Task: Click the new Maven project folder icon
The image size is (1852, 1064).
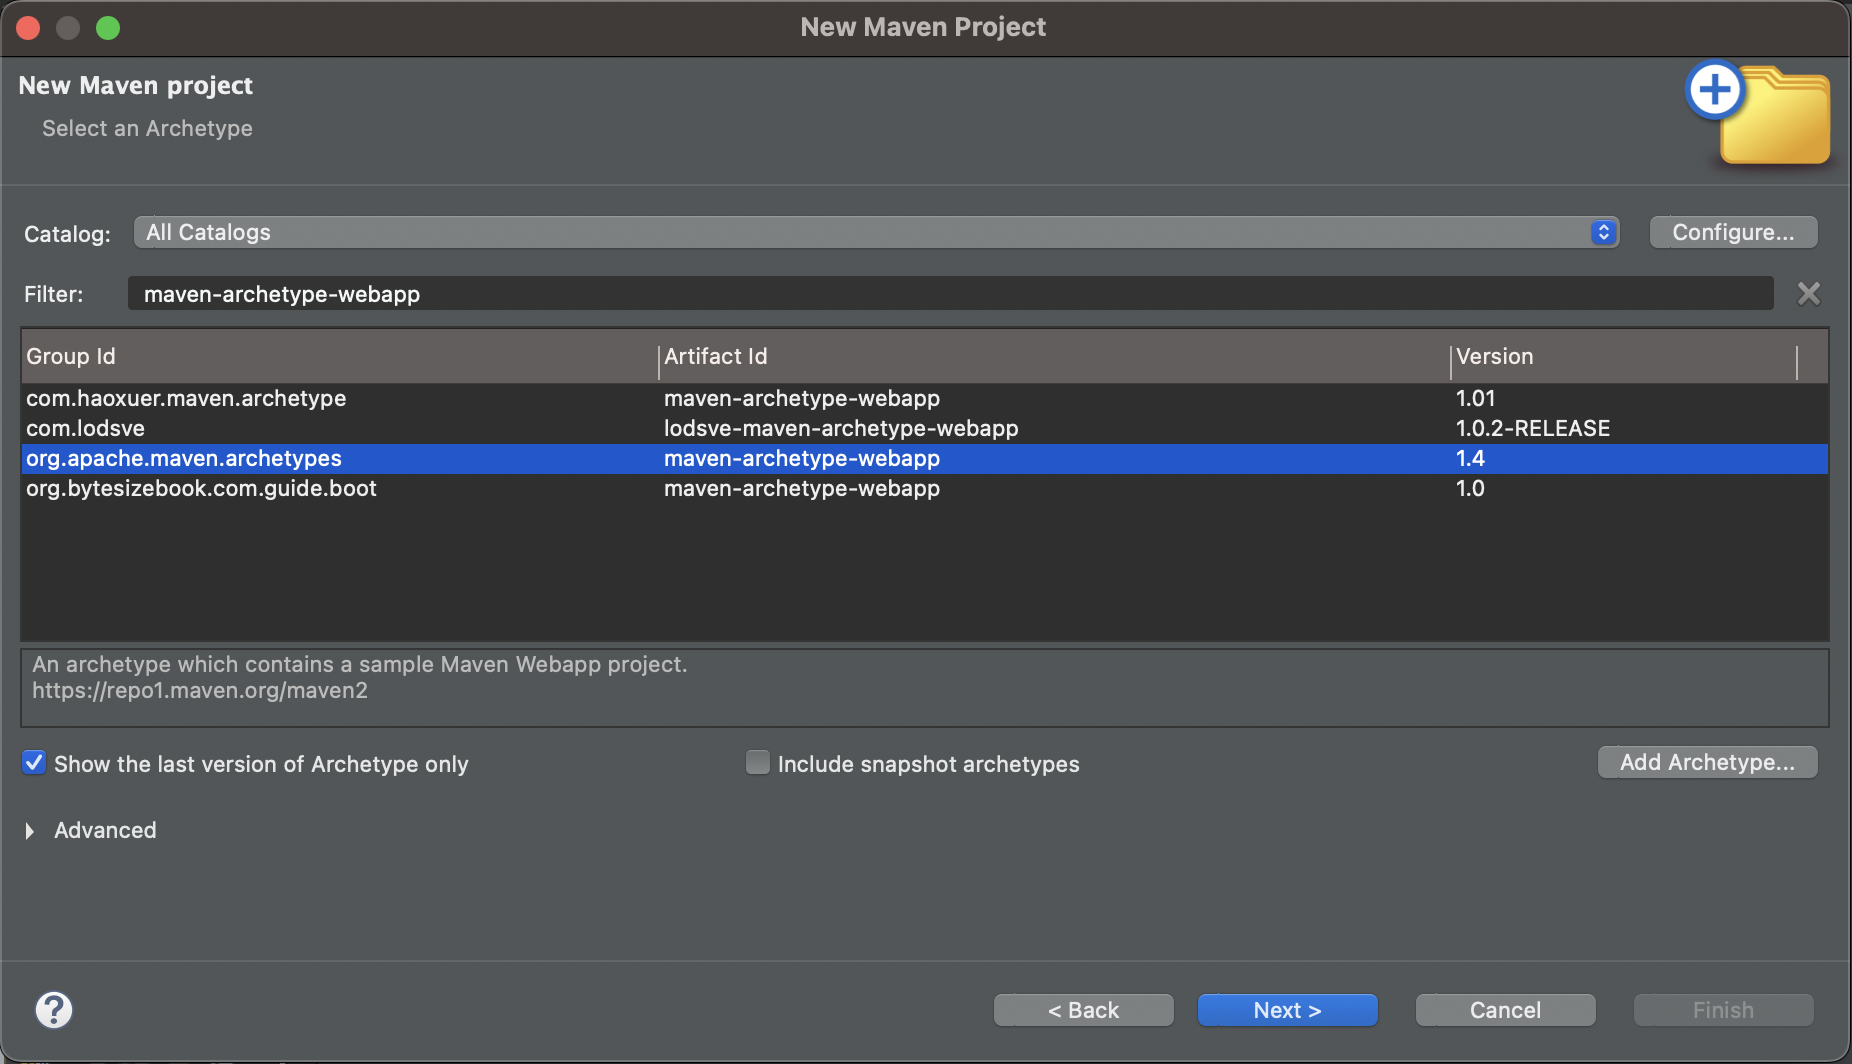Action: (1760, 116)
